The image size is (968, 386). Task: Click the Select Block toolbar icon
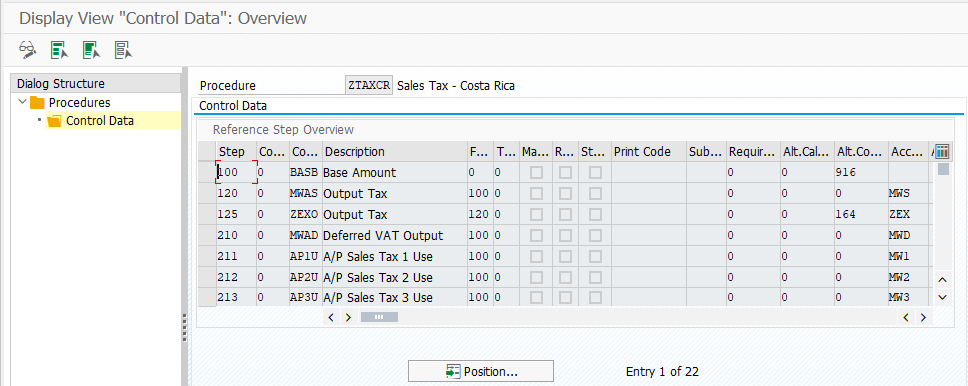coord(91,49)
